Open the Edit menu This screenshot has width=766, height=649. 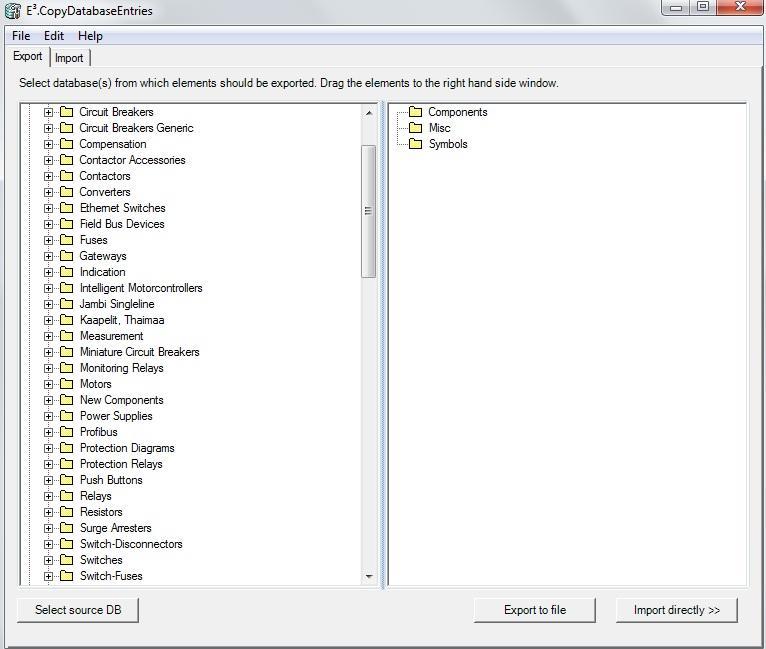(54, 36)
